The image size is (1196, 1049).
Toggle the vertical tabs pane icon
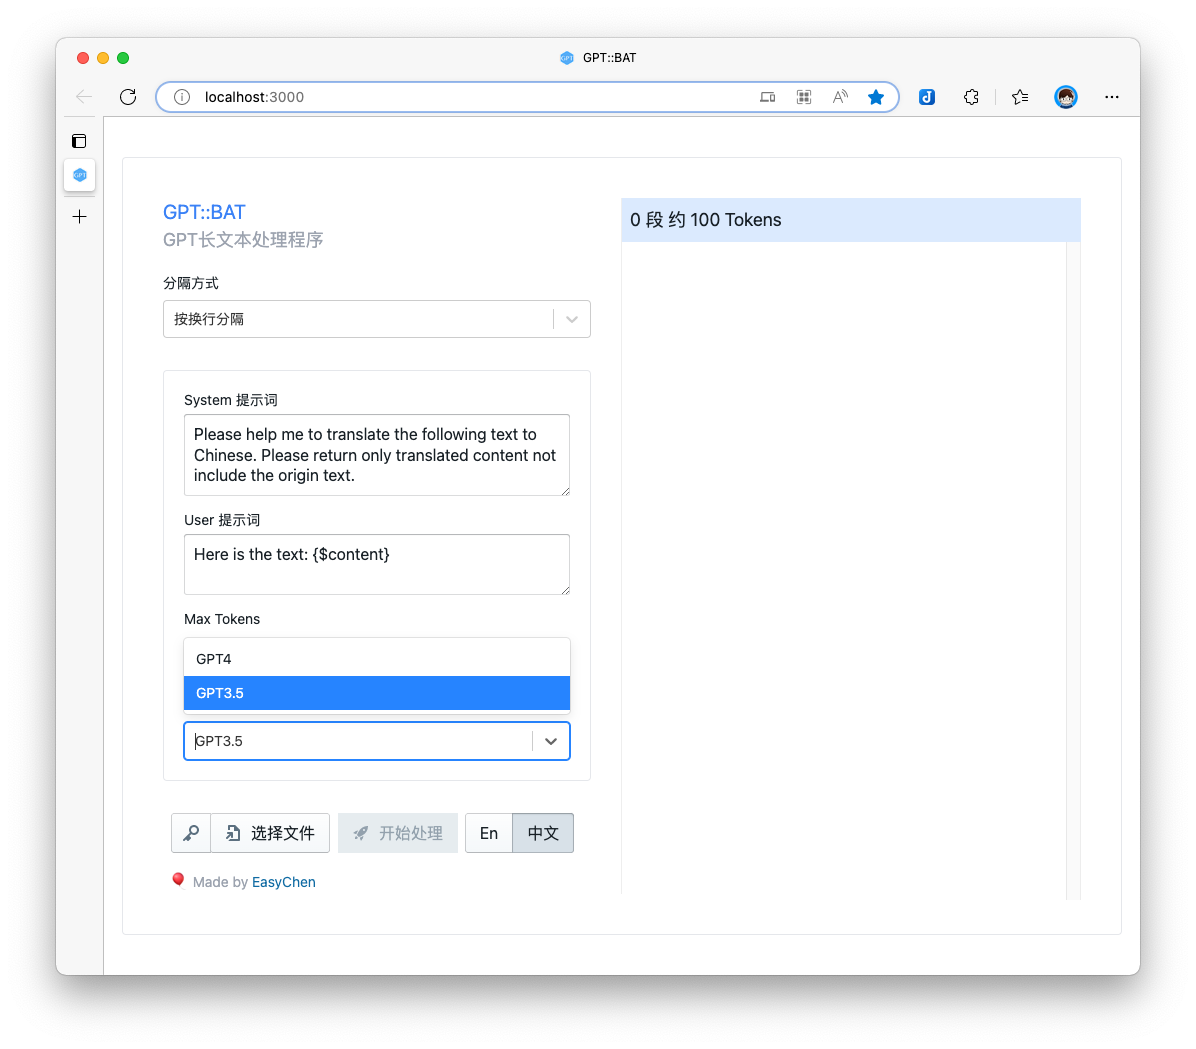(x=79, y=141)
